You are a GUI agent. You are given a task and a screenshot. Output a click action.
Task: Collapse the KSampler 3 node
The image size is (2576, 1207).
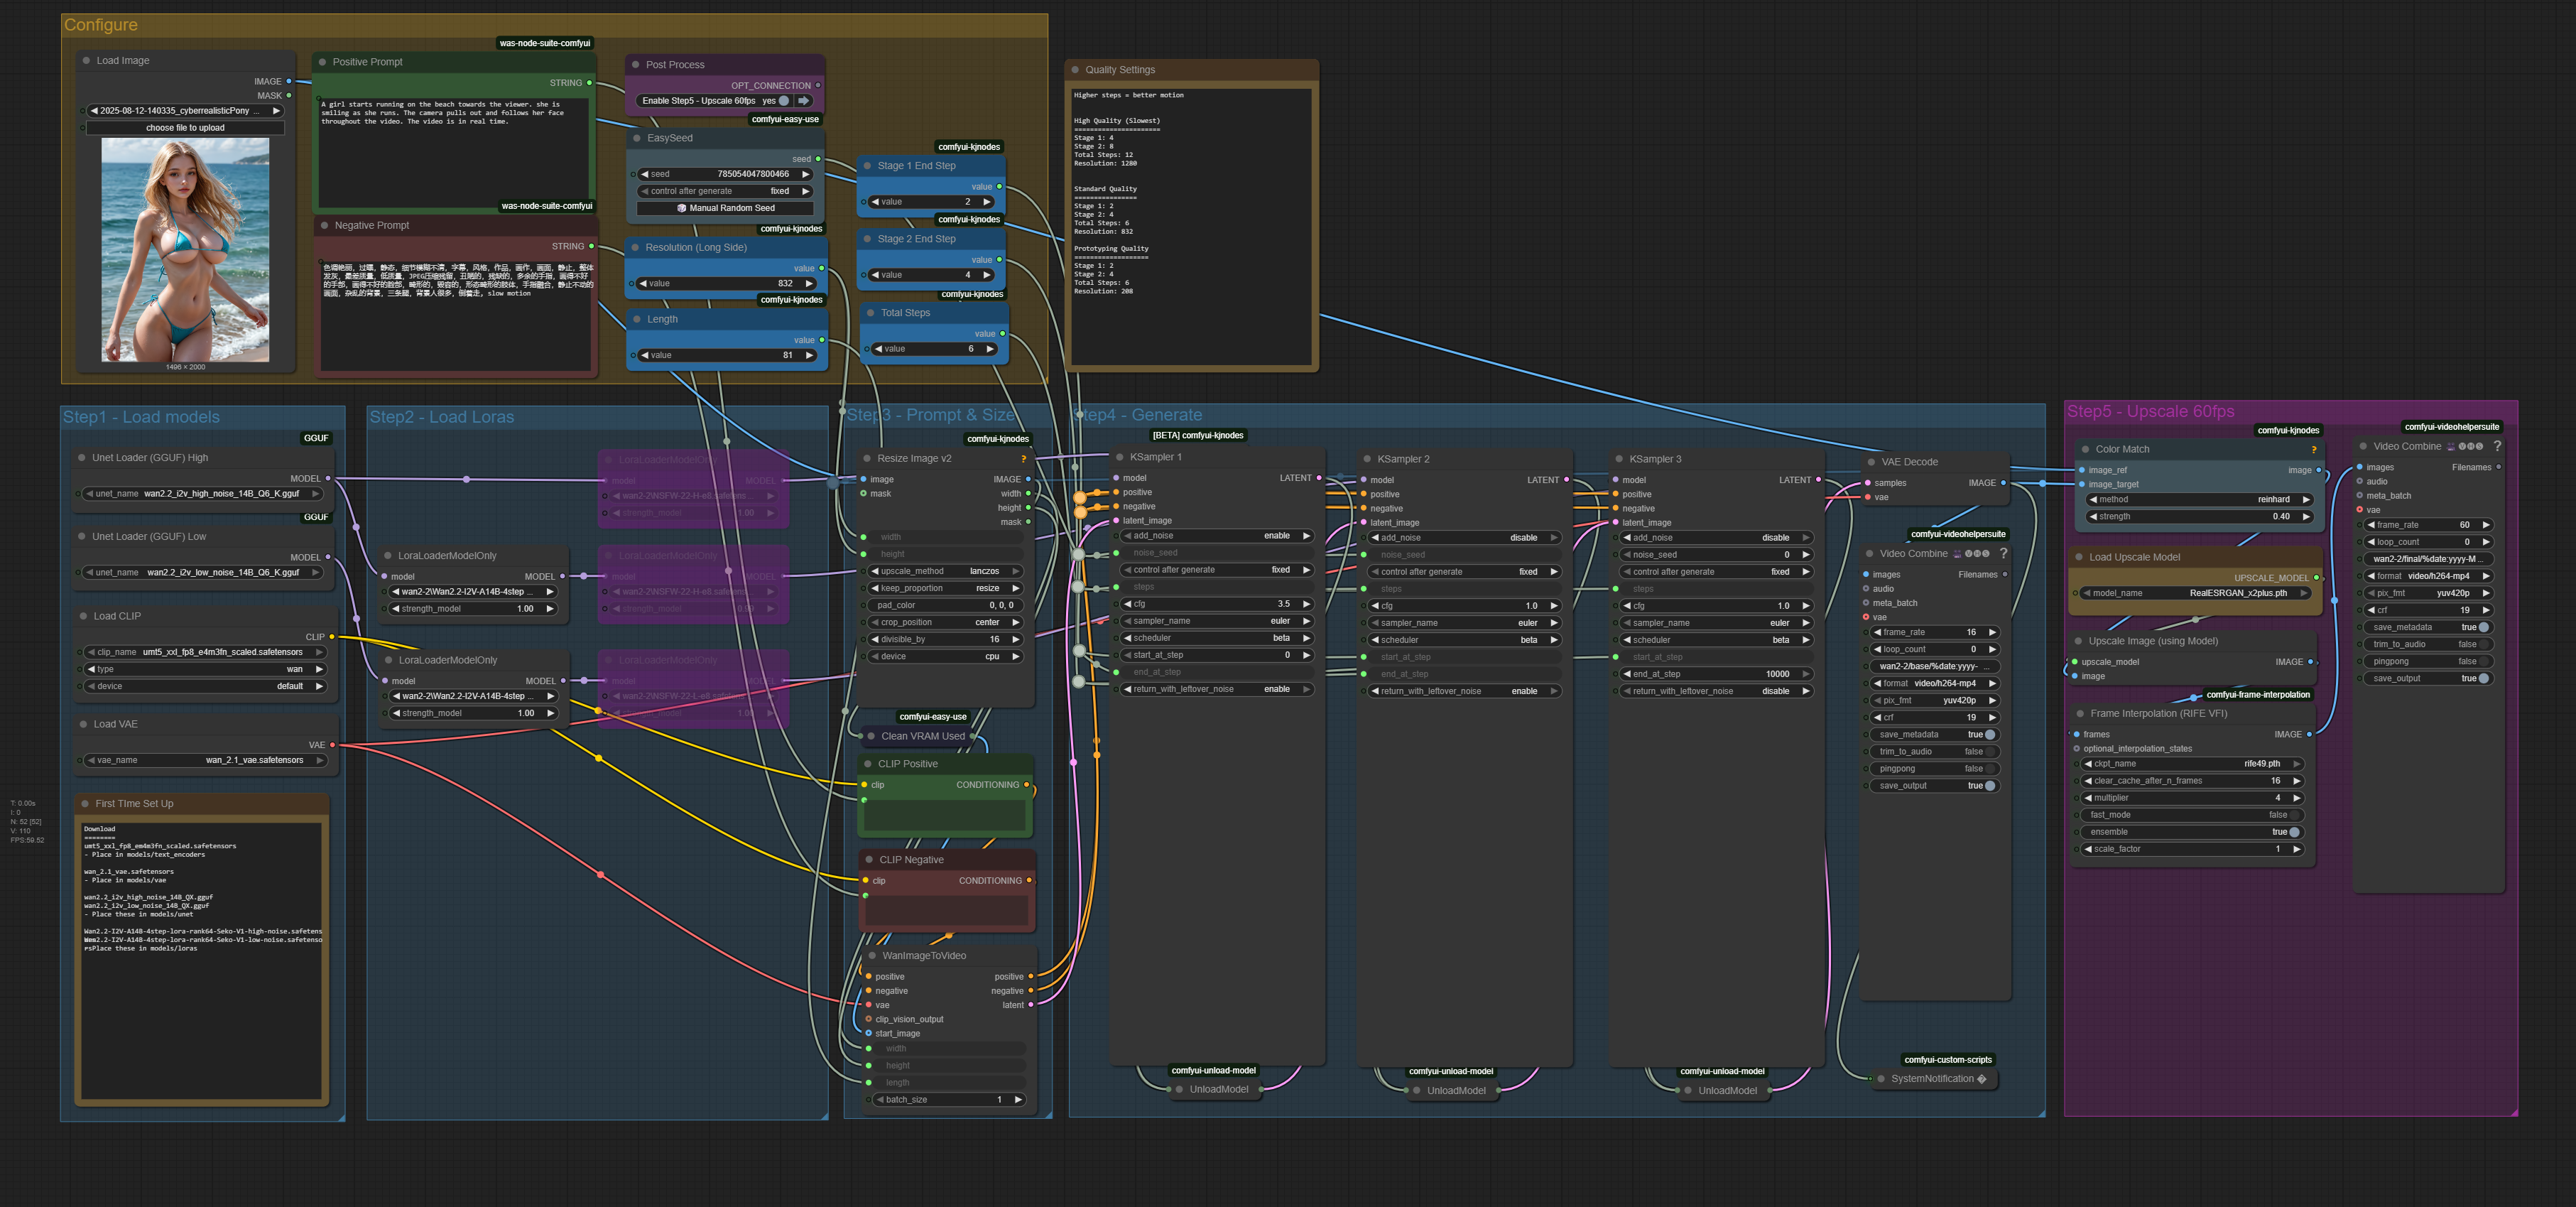(x=1619, y=459)
